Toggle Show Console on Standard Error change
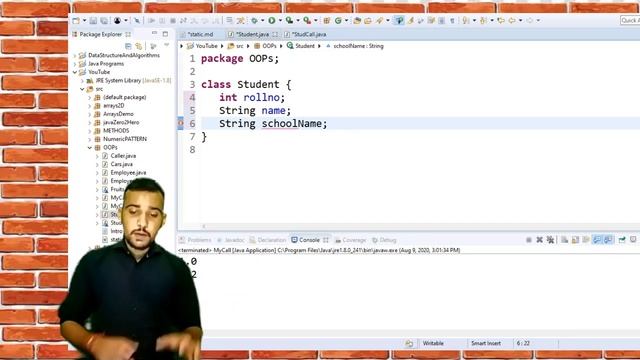Image resolution: width=640 pixels, height=360 pixels. point(608,240)
